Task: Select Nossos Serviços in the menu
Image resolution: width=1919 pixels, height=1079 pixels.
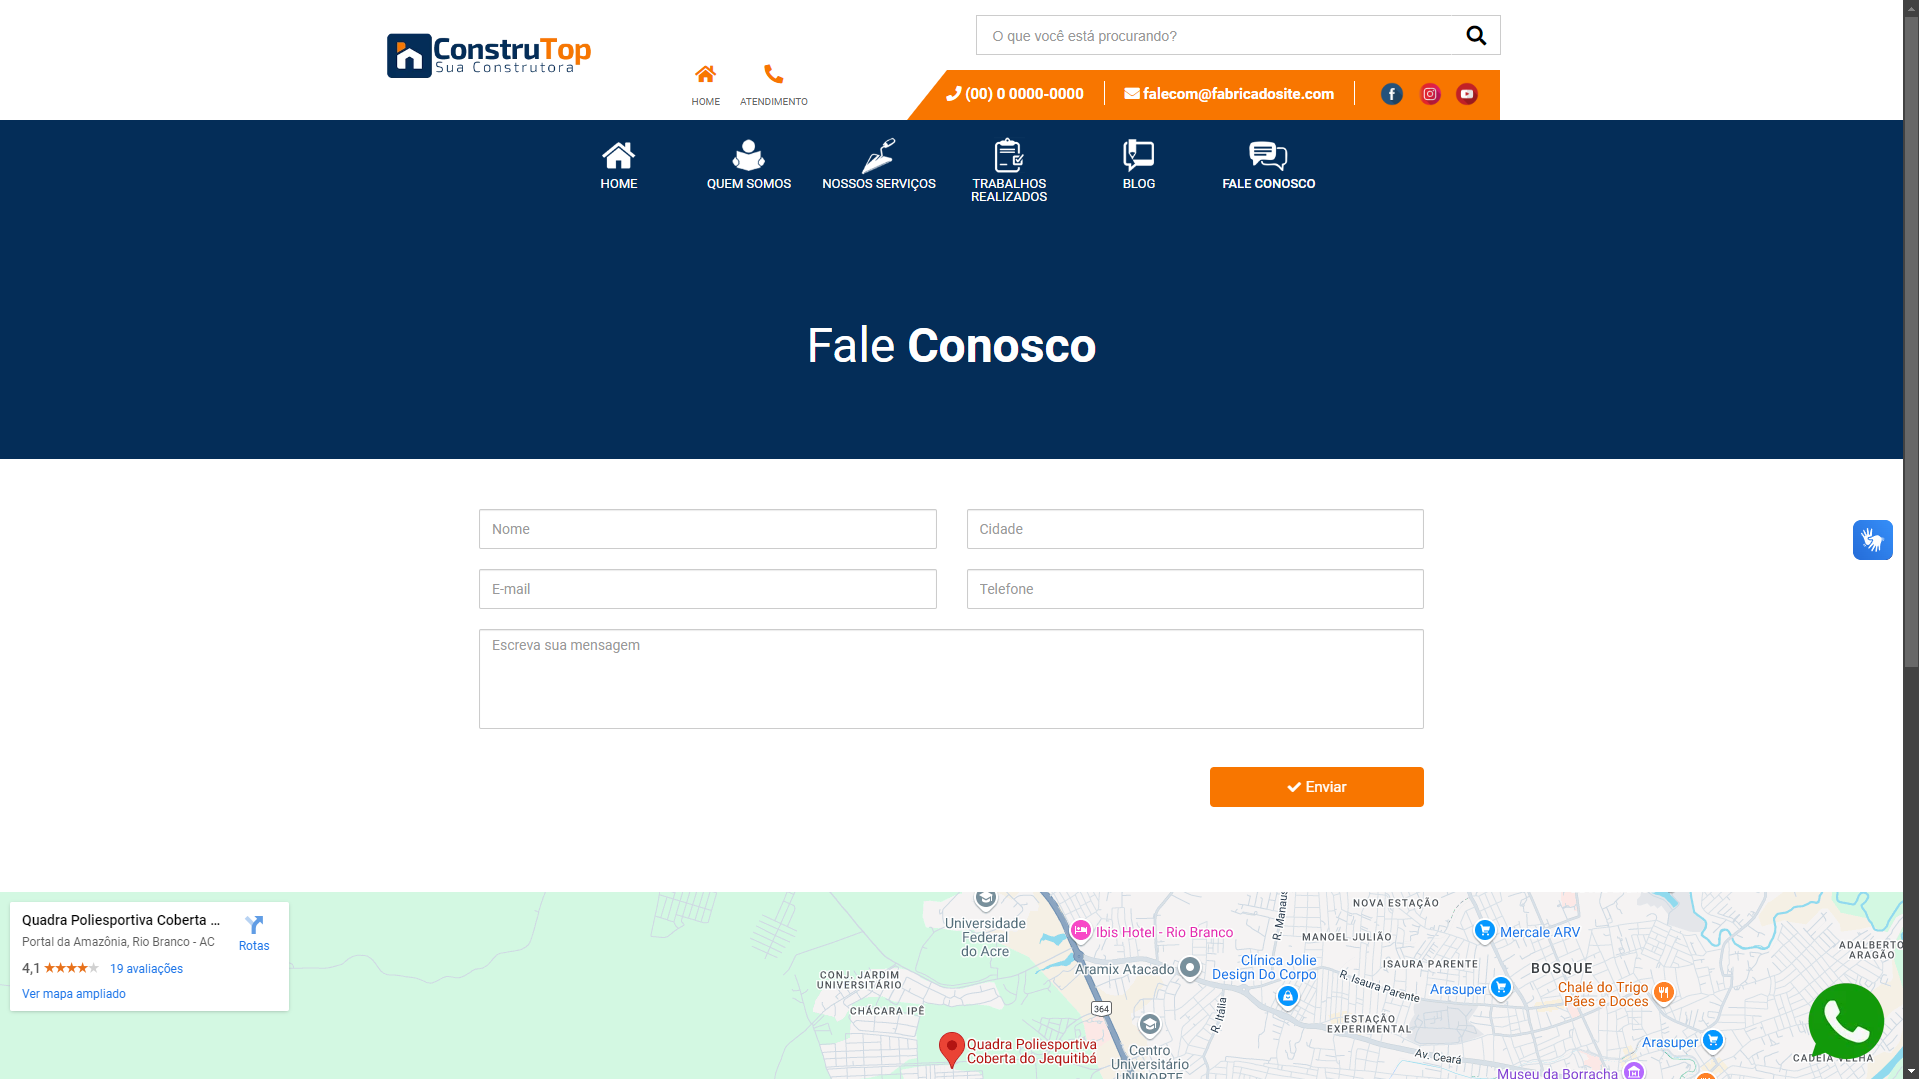Action: [x=878, y=166]
